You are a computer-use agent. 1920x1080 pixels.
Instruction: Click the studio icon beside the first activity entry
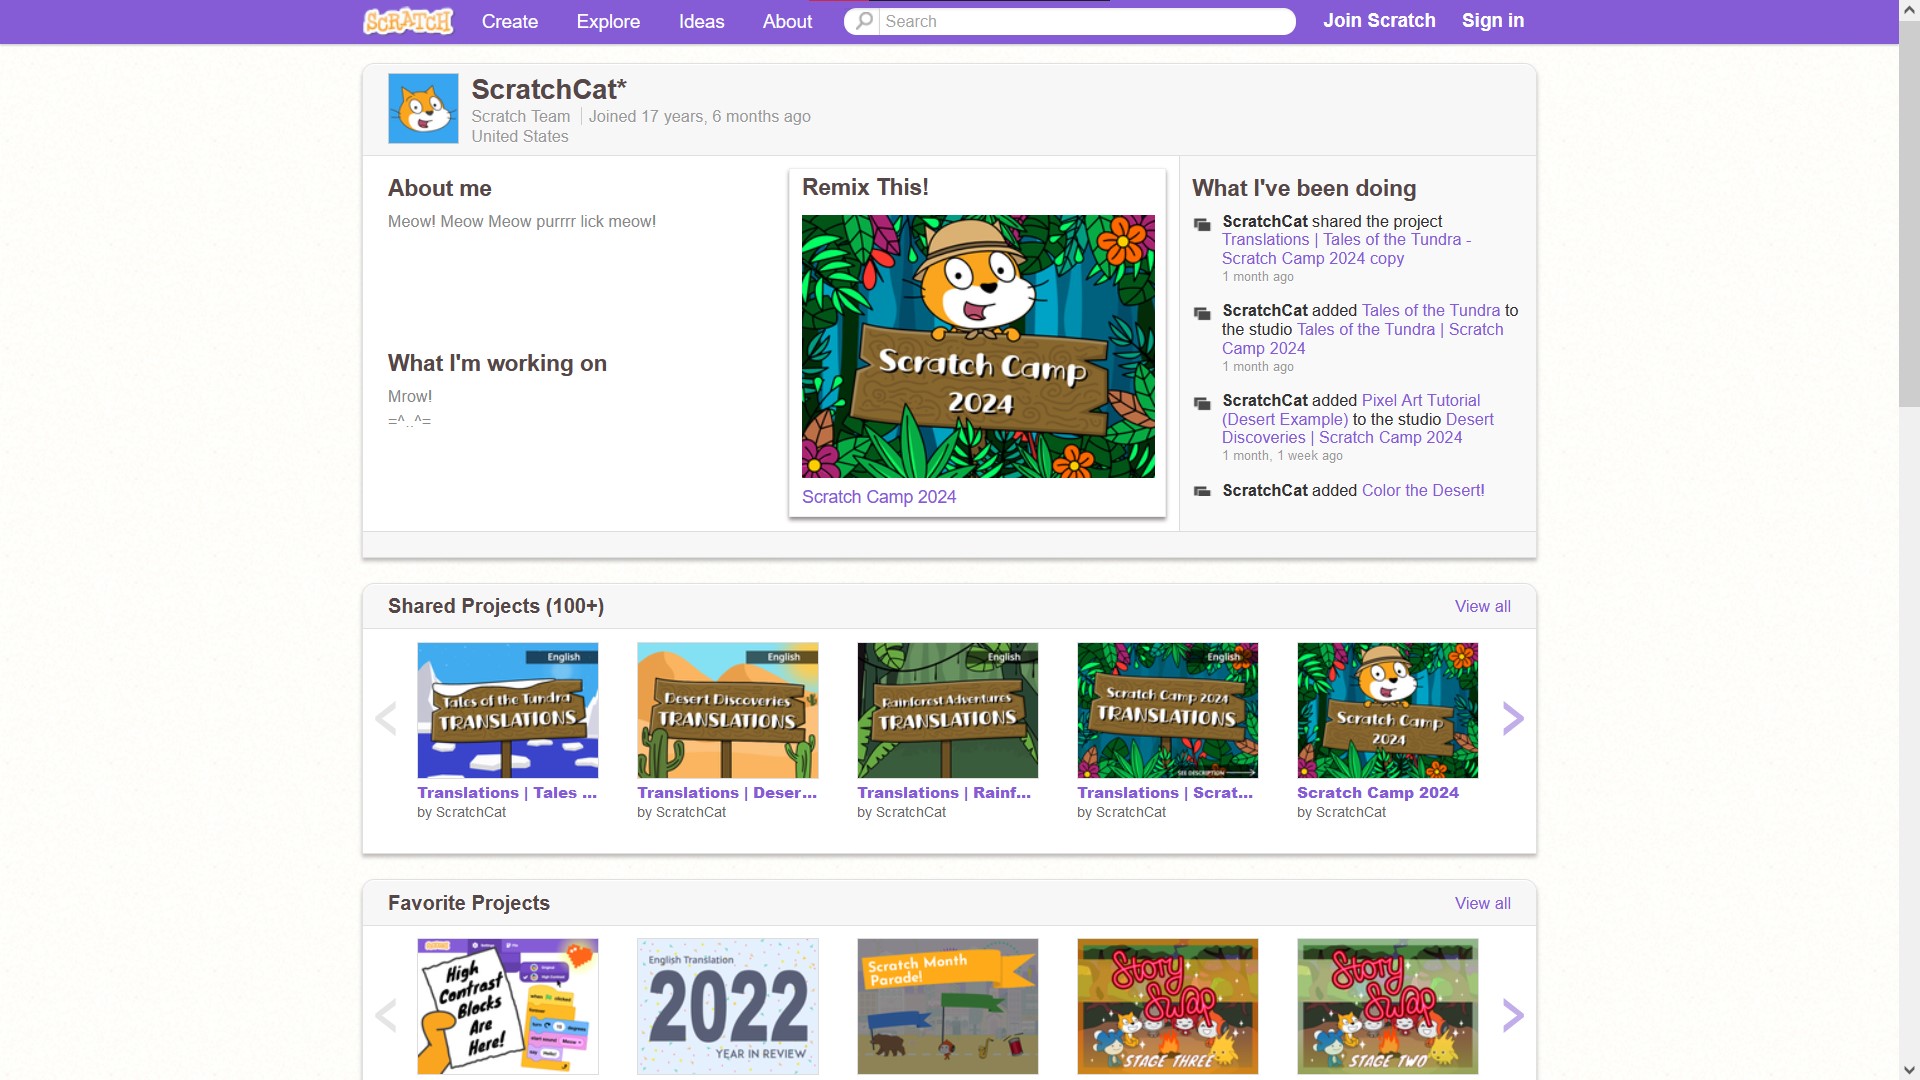click(1201, 225)
